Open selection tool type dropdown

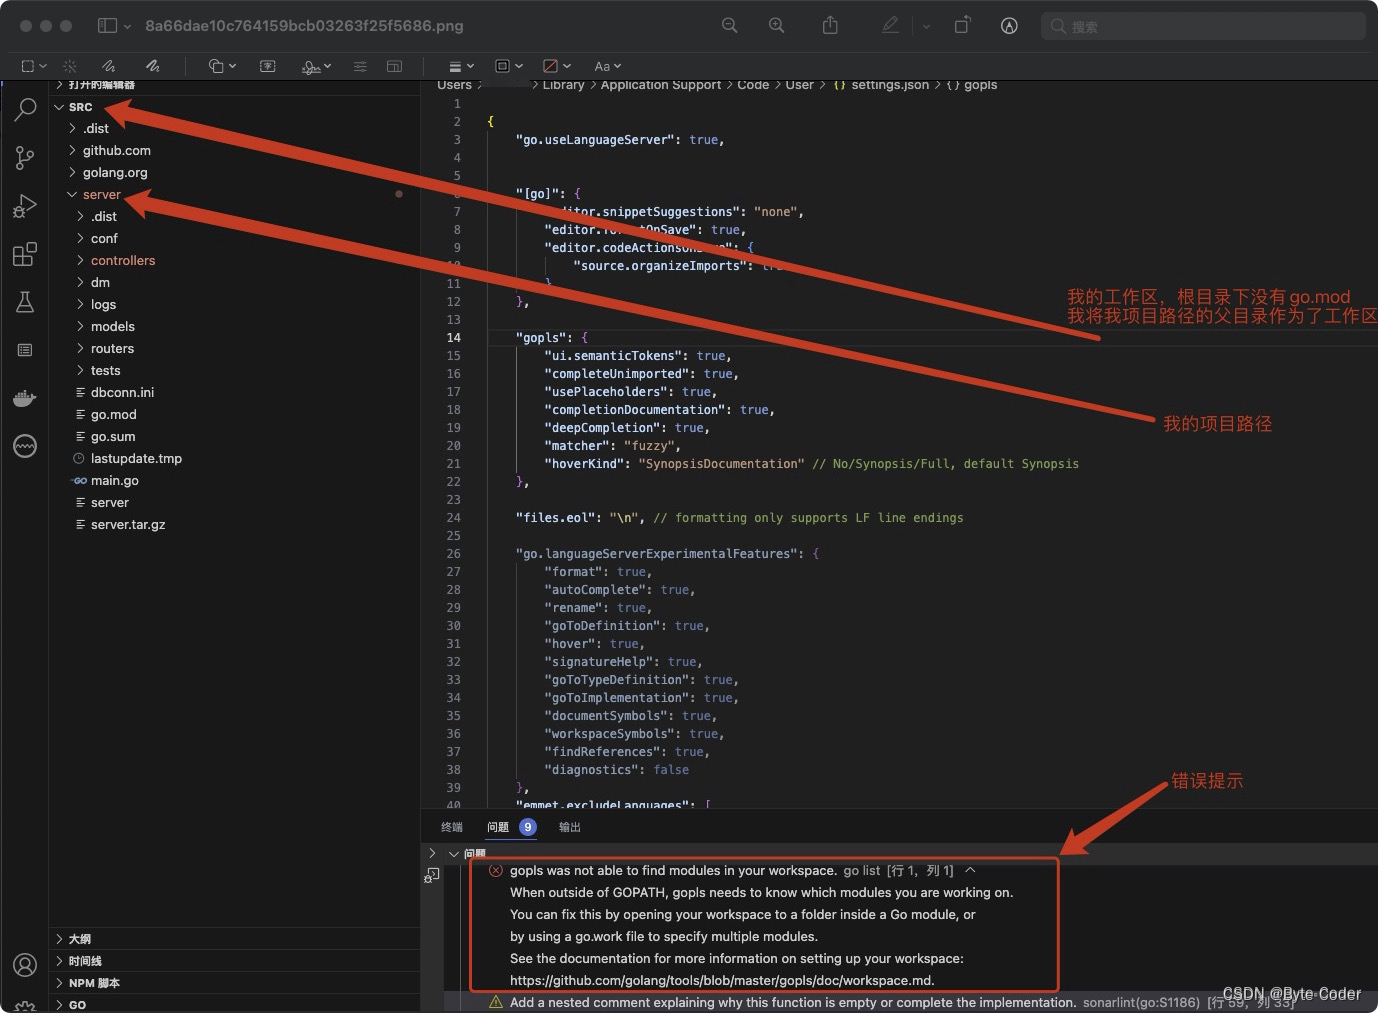point(43,66)
